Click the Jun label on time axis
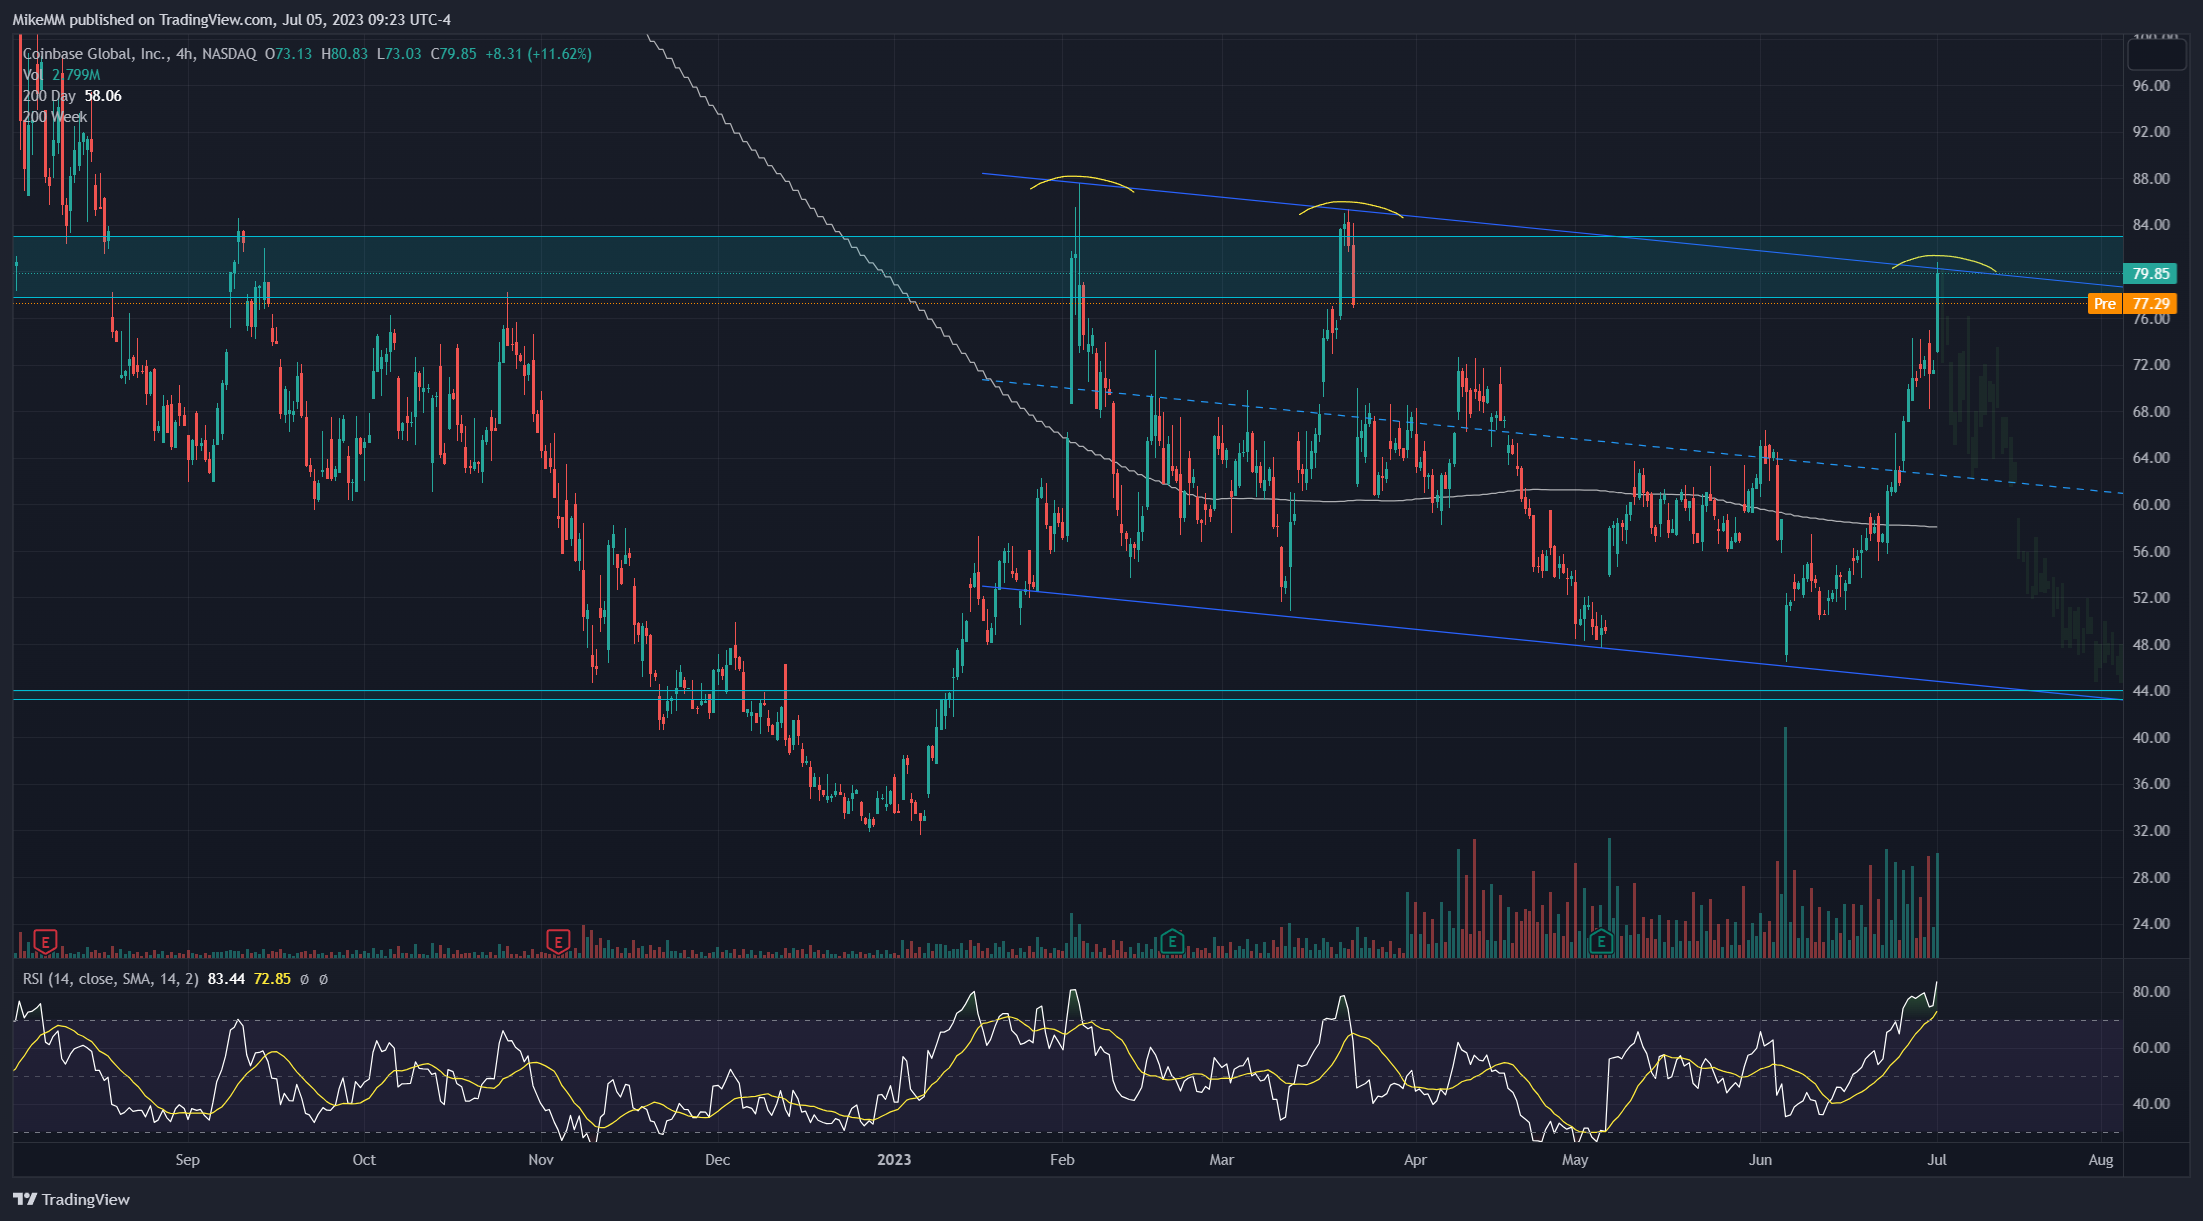2203x1221 pixels. coord(1760,1160)
